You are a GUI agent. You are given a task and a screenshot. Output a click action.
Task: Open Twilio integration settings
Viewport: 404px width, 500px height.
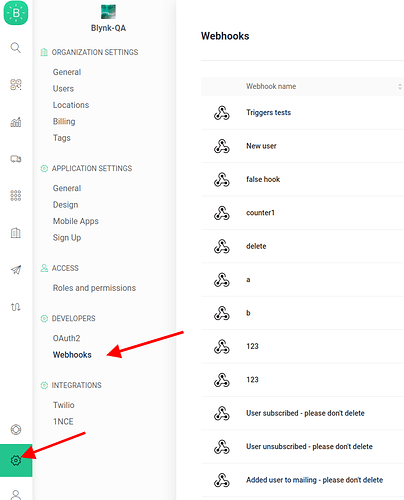pyautogui.click(x=64, y=405)
